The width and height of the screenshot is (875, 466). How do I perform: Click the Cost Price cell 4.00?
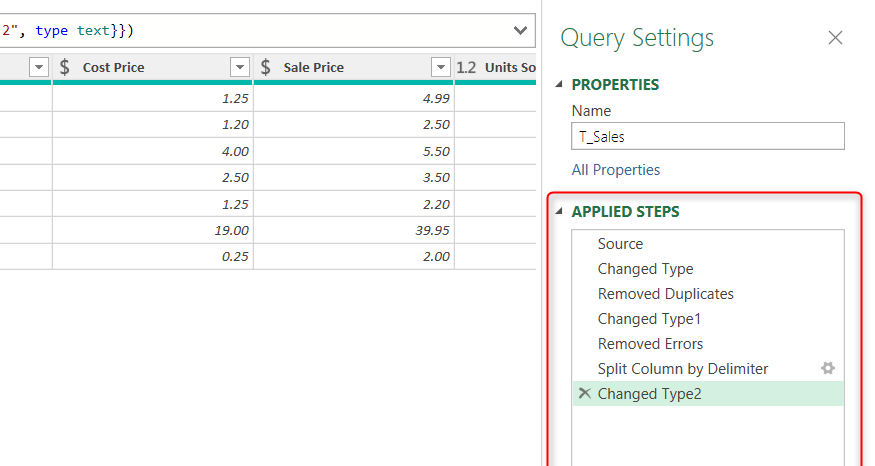coord(153,151)
